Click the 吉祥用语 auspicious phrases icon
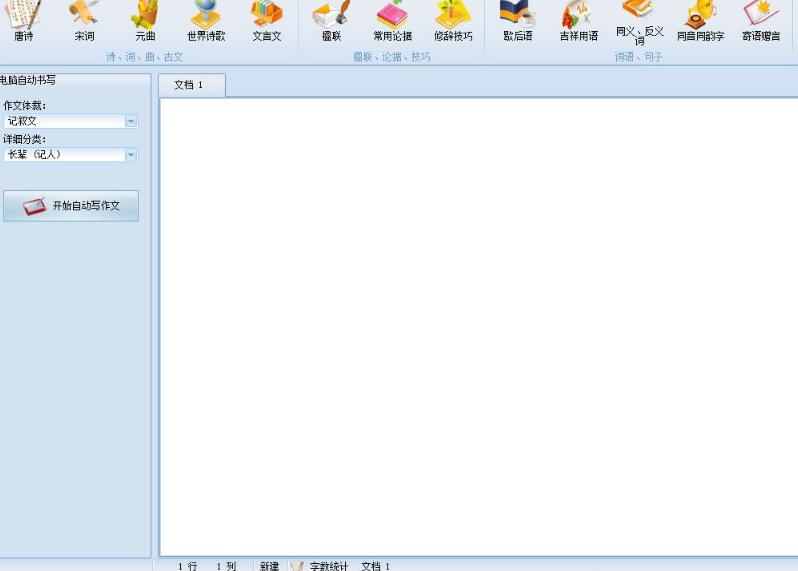Screen dimensions: 798x571 (578, 20)
